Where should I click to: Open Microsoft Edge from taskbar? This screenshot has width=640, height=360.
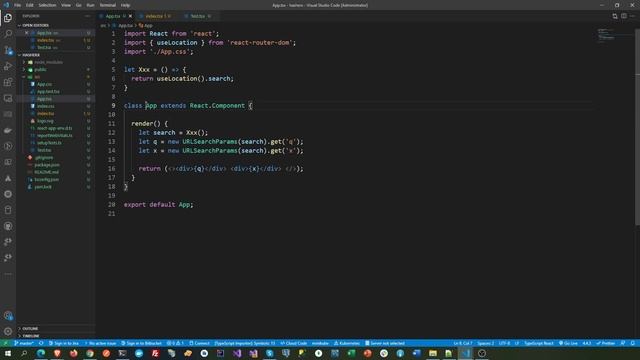click(41, 353)
